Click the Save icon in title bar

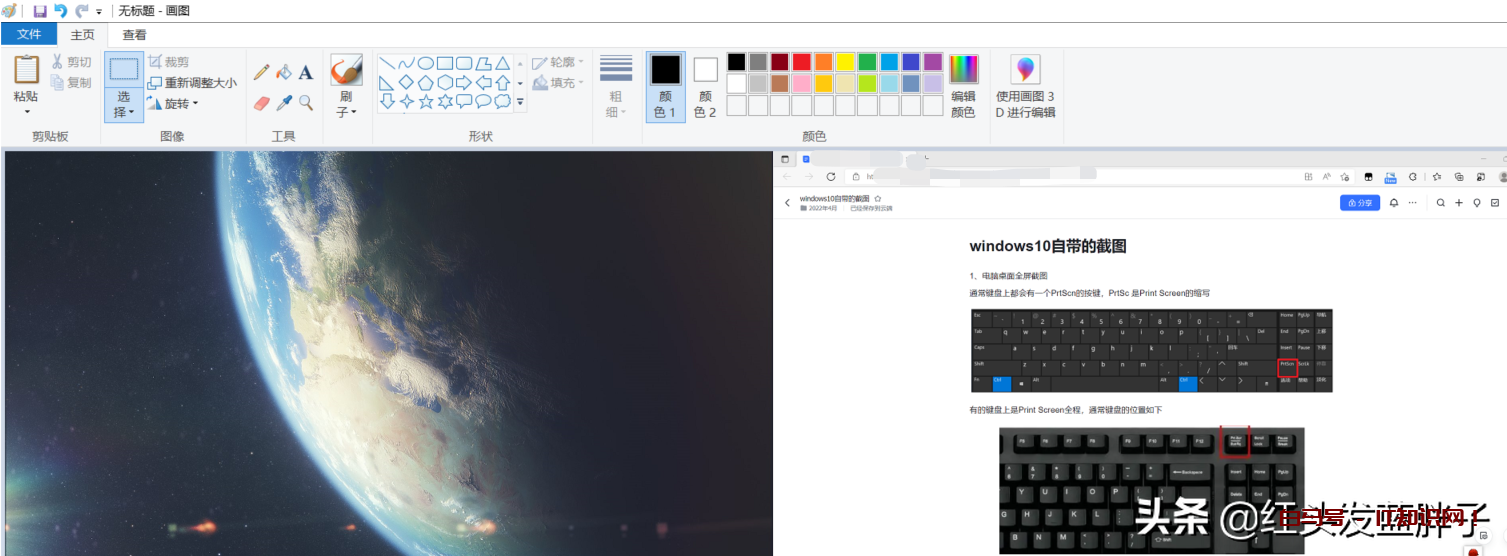40,11
